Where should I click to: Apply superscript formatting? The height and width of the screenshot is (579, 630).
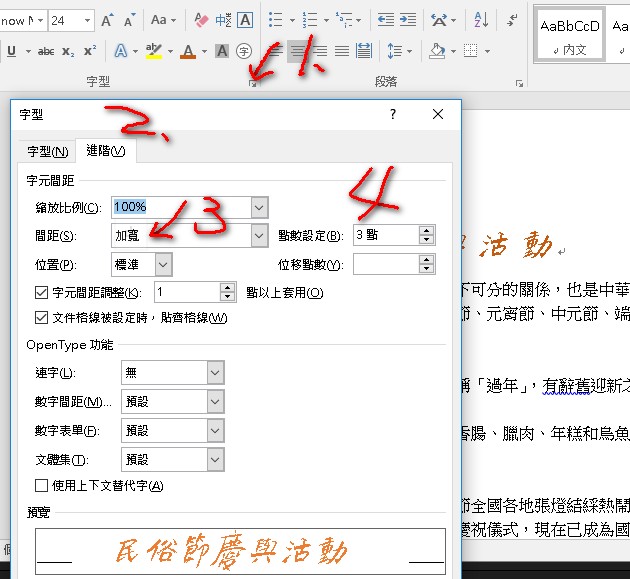[x=90, y=52]
